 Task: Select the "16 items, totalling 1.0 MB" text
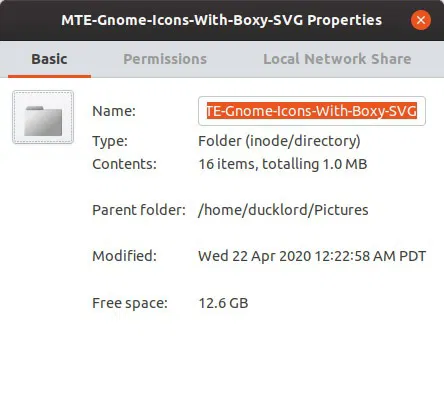(283, 164)
